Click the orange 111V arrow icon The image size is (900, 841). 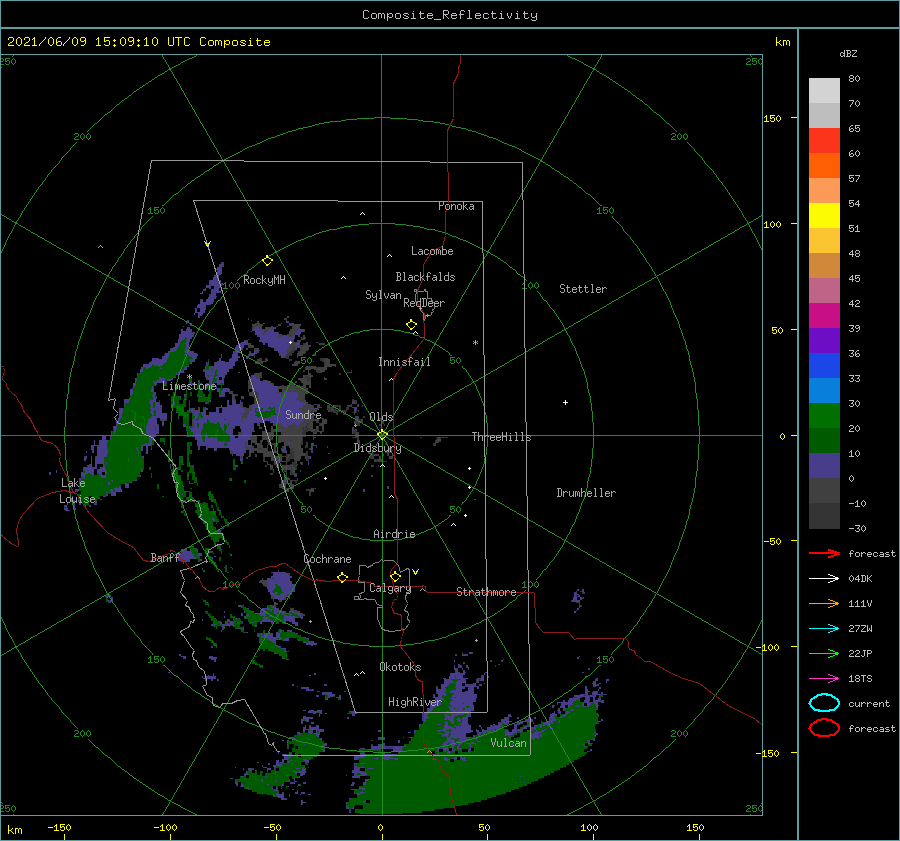click(x=824, y=603)
